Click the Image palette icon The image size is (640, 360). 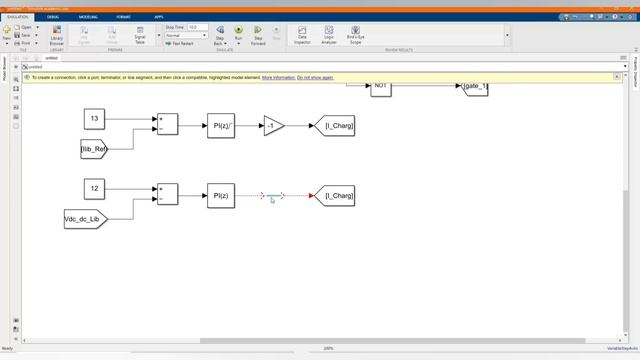pyautogui.click(x=16, y=117)
